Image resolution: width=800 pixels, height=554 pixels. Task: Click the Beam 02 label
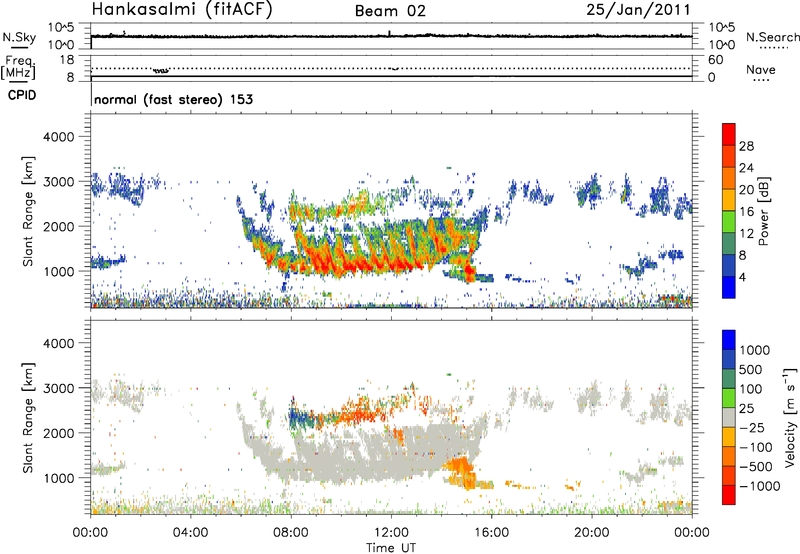click(x=390, y=11)
